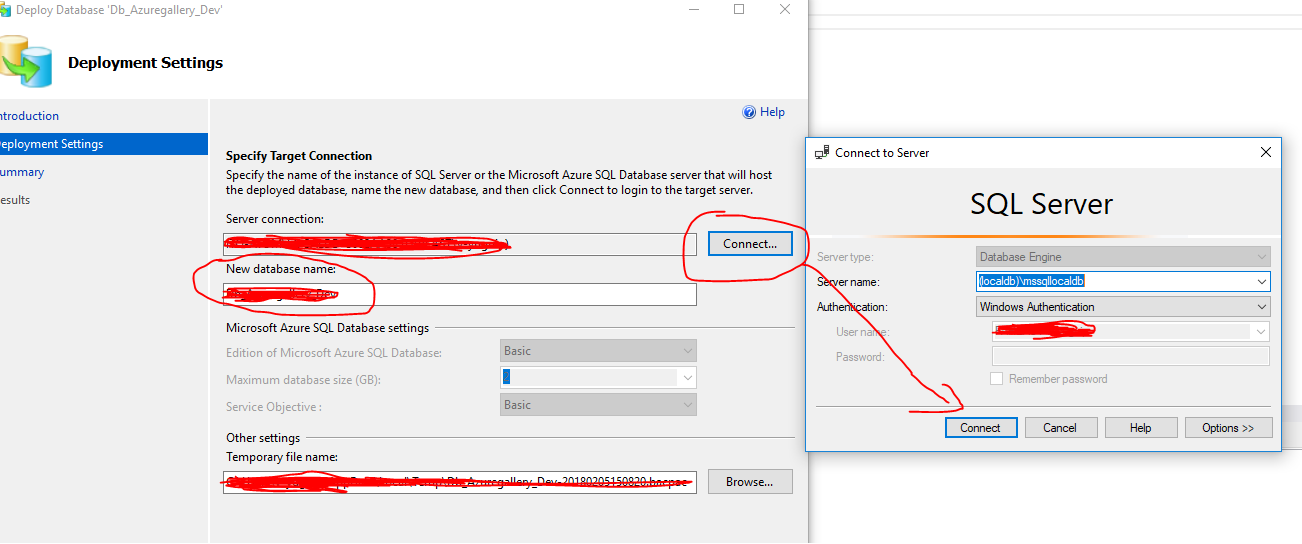Viewport: 1302px width, 544px height.
Task: Expand the Server name combo box
Action: click(x=1261, y=282)
